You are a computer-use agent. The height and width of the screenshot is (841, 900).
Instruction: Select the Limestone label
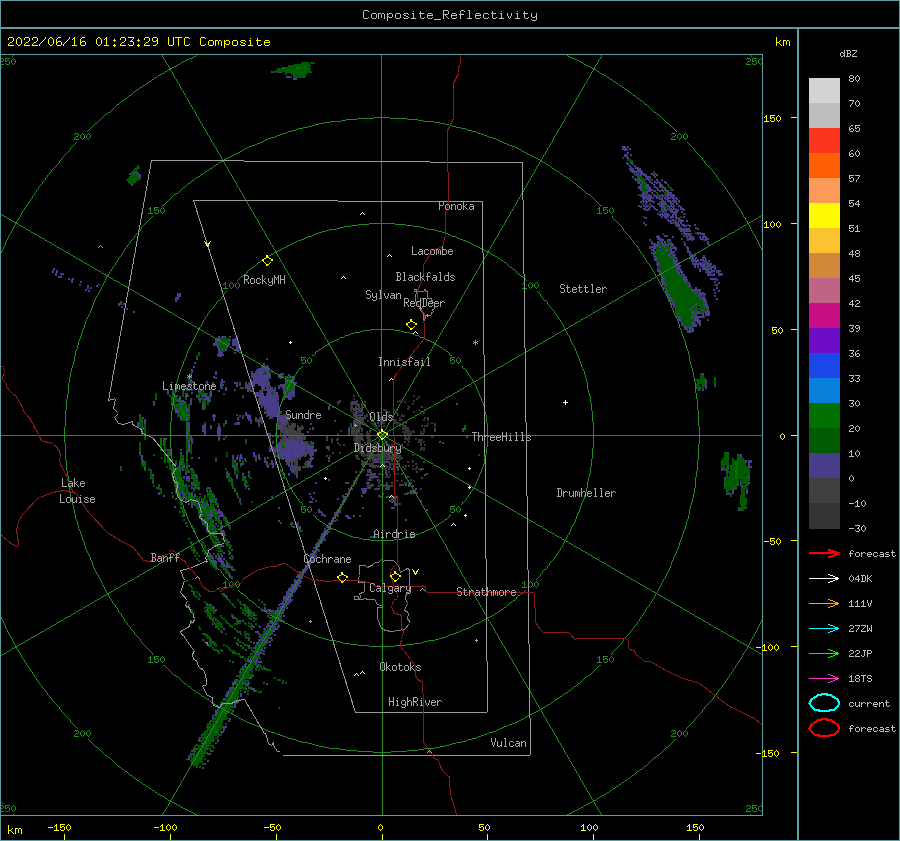(189, 386)
